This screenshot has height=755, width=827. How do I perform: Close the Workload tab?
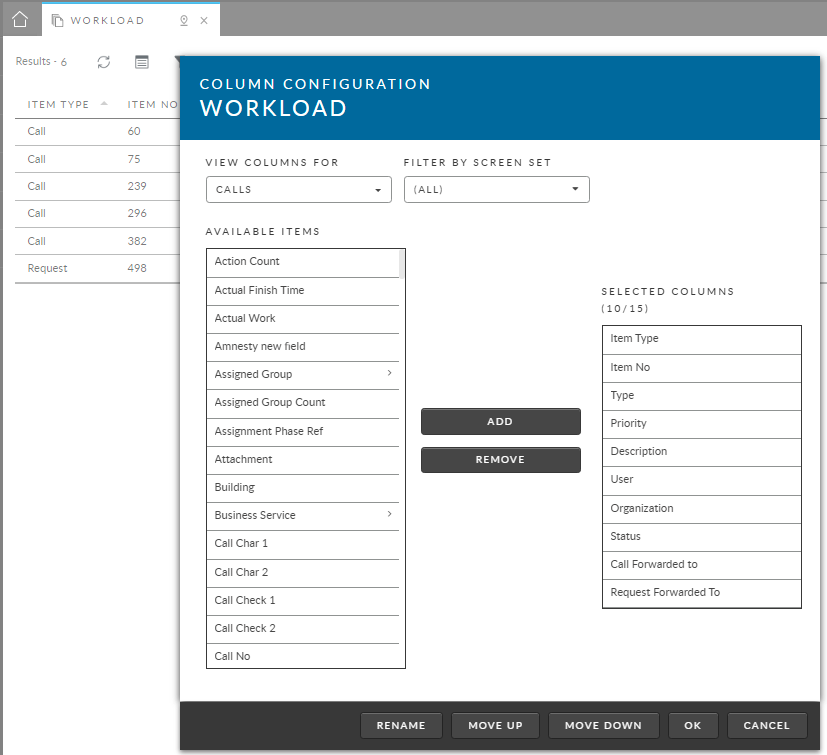205,20
